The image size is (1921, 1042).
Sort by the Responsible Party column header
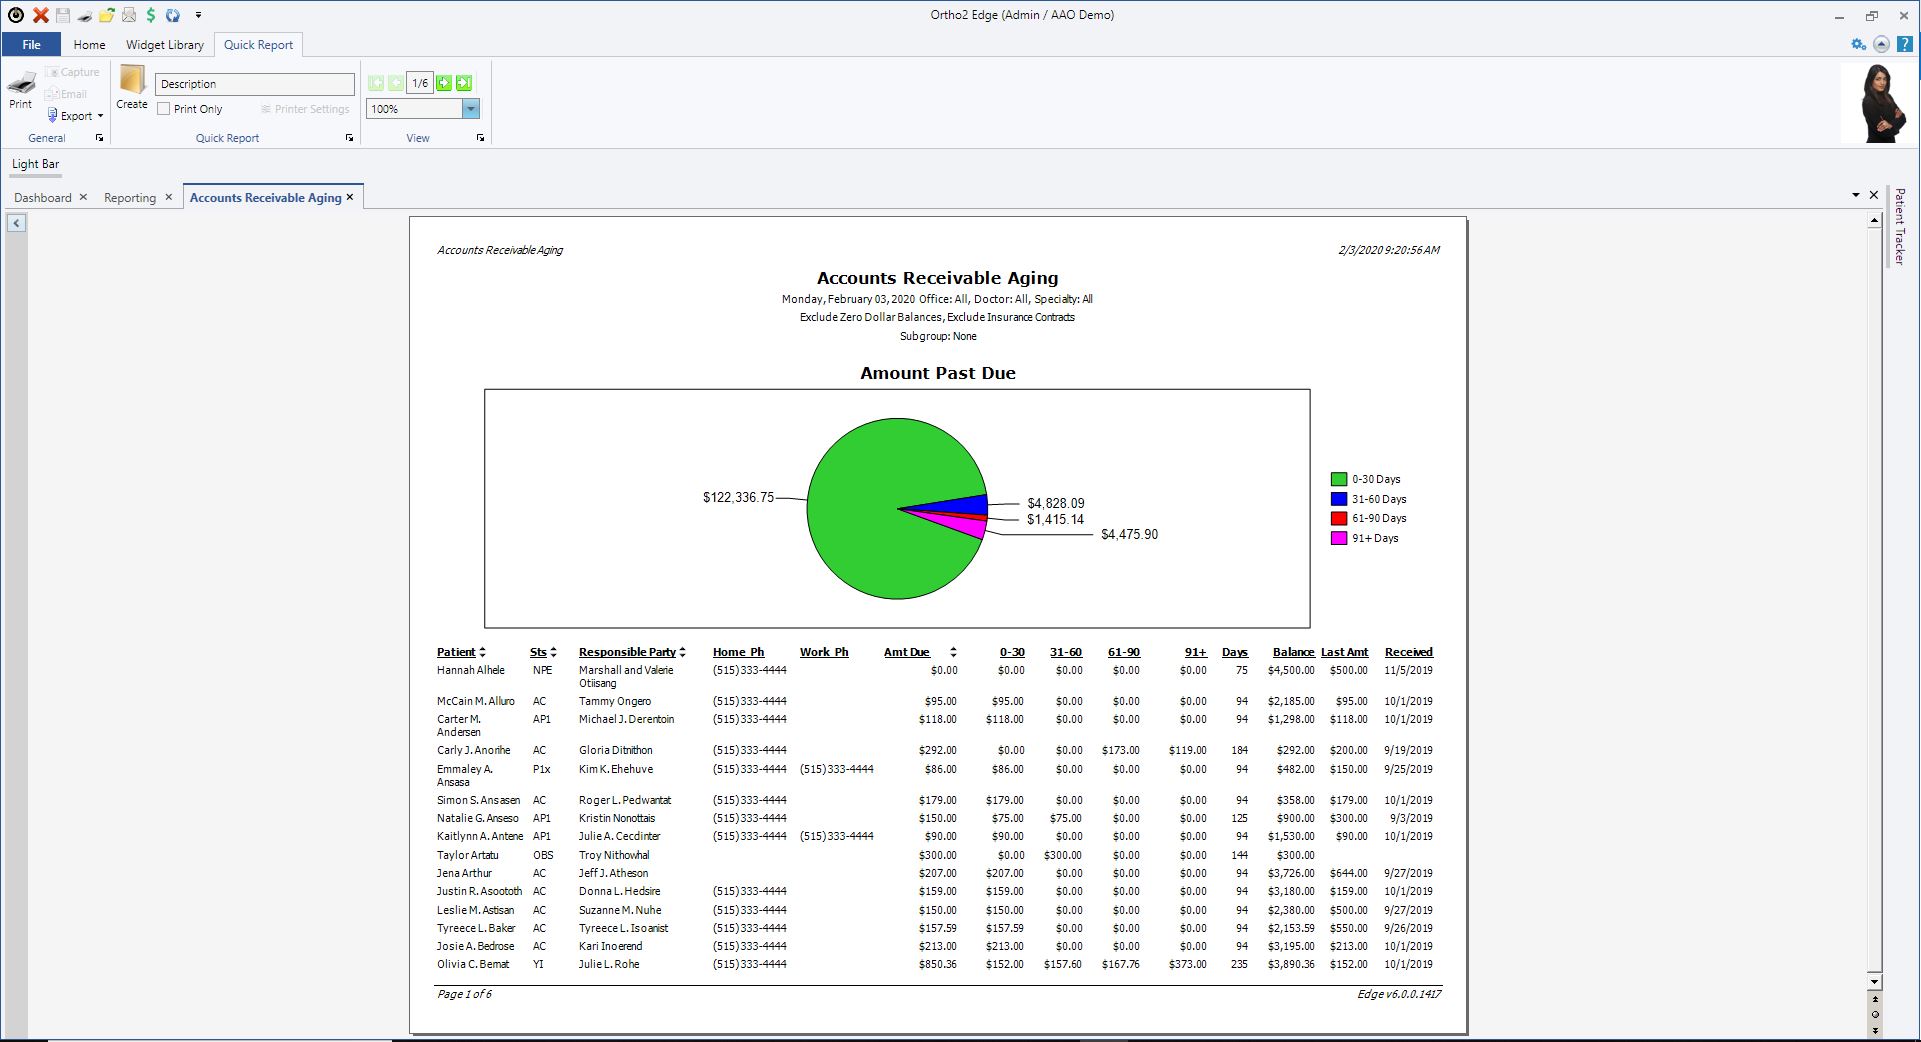tap(632, 652)
